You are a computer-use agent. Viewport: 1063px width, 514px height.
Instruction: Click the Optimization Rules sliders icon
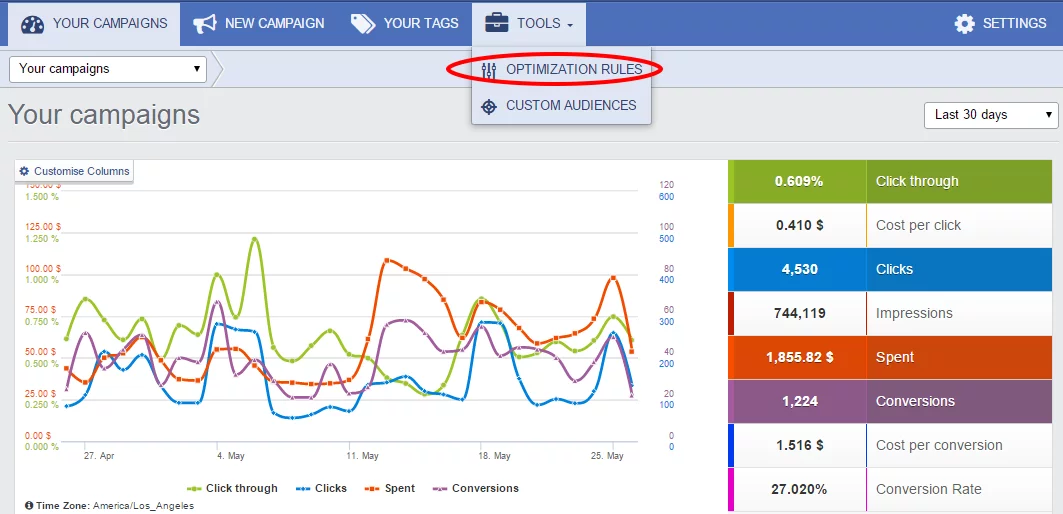pos(489,70)
